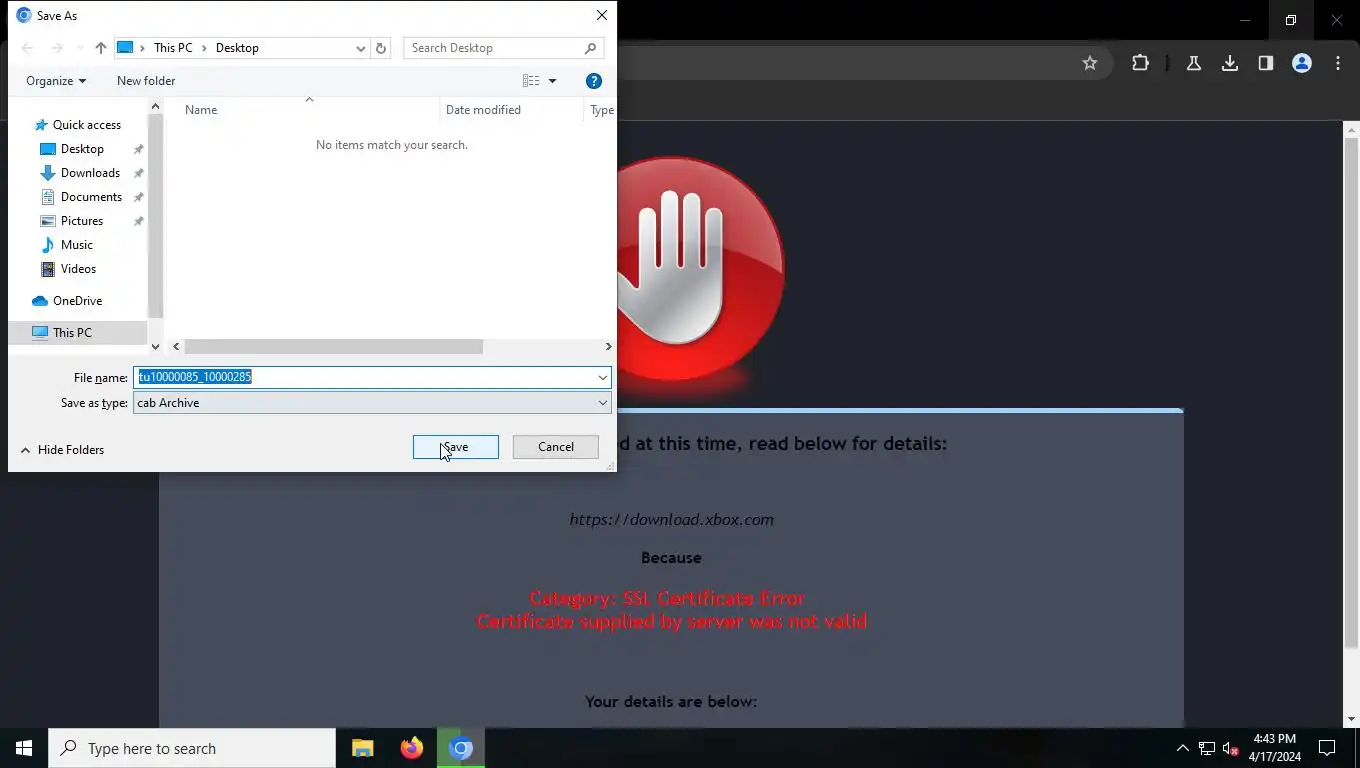Viewport: 1360px width, 768px height.
Task: Click the New folder button
Action: click(146, 81)
